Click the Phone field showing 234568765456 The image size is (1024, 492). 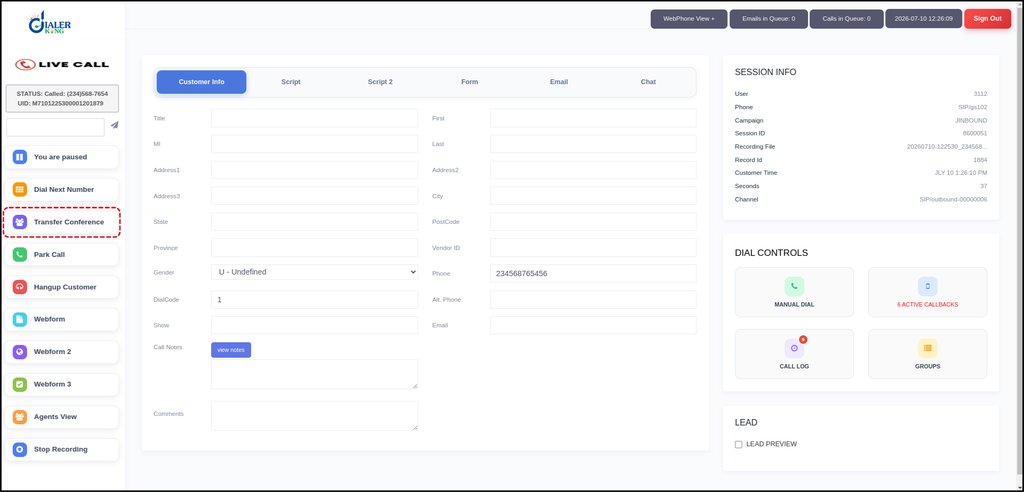tap(593, 274)
